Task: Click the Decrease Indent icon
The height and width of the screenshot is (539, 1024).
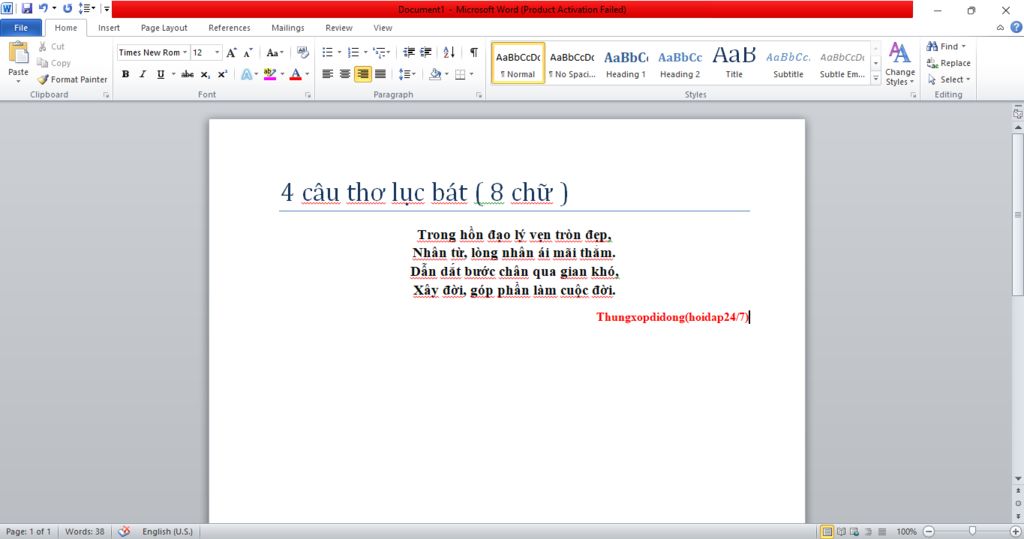Action: (409, 52)
